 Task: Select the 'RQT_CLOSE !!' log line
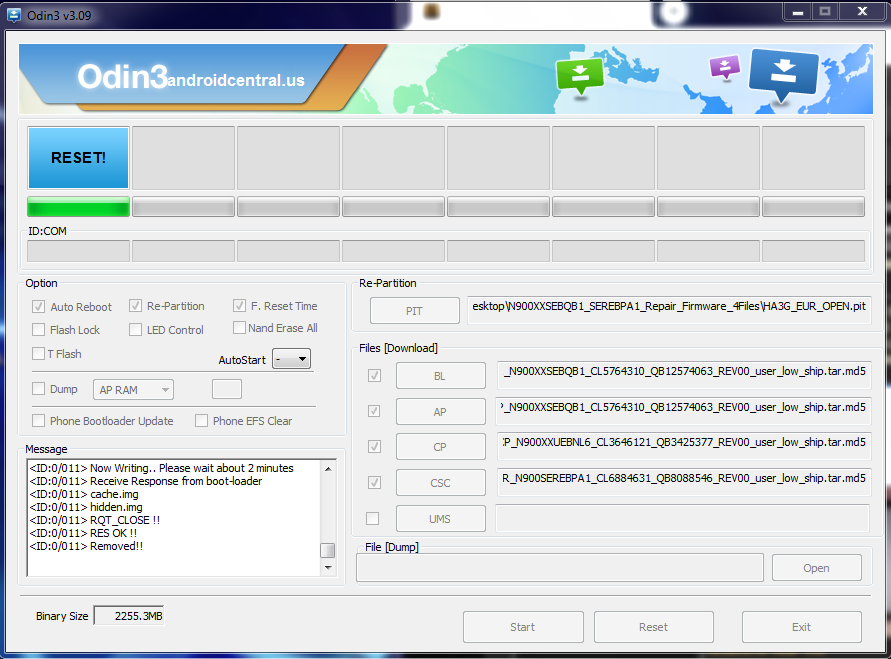pyautogui.click(x=94, y=520)
